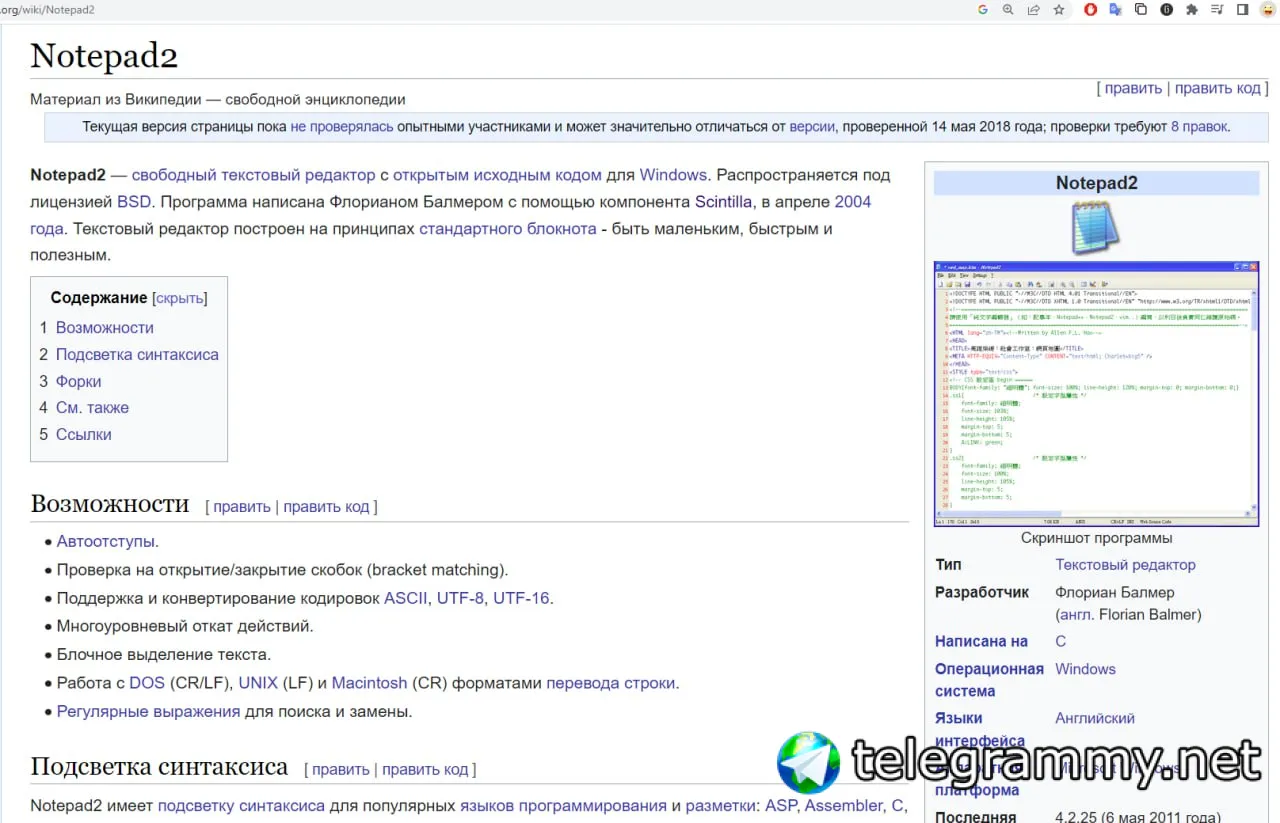Open the infobox 'Windows' operating system link
1280x823 pixels.
[x=1085, y=669]
